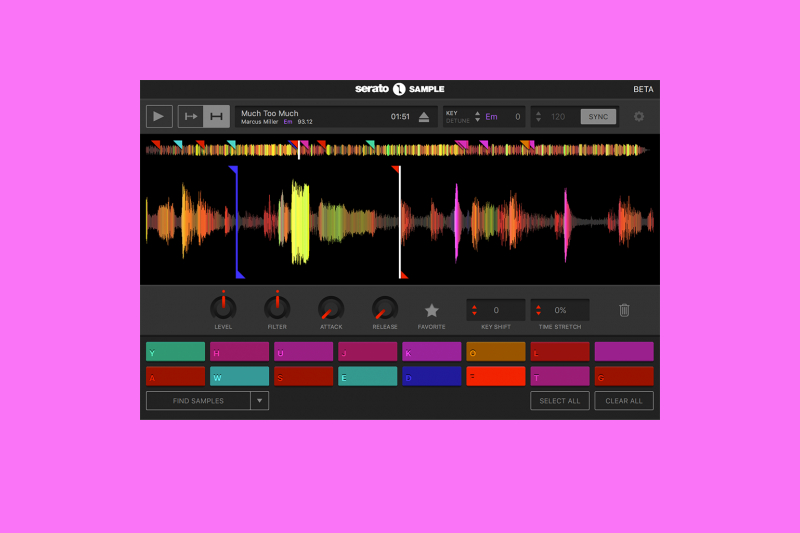Select the red cue marker at white playhead

(x=399, y=222)
